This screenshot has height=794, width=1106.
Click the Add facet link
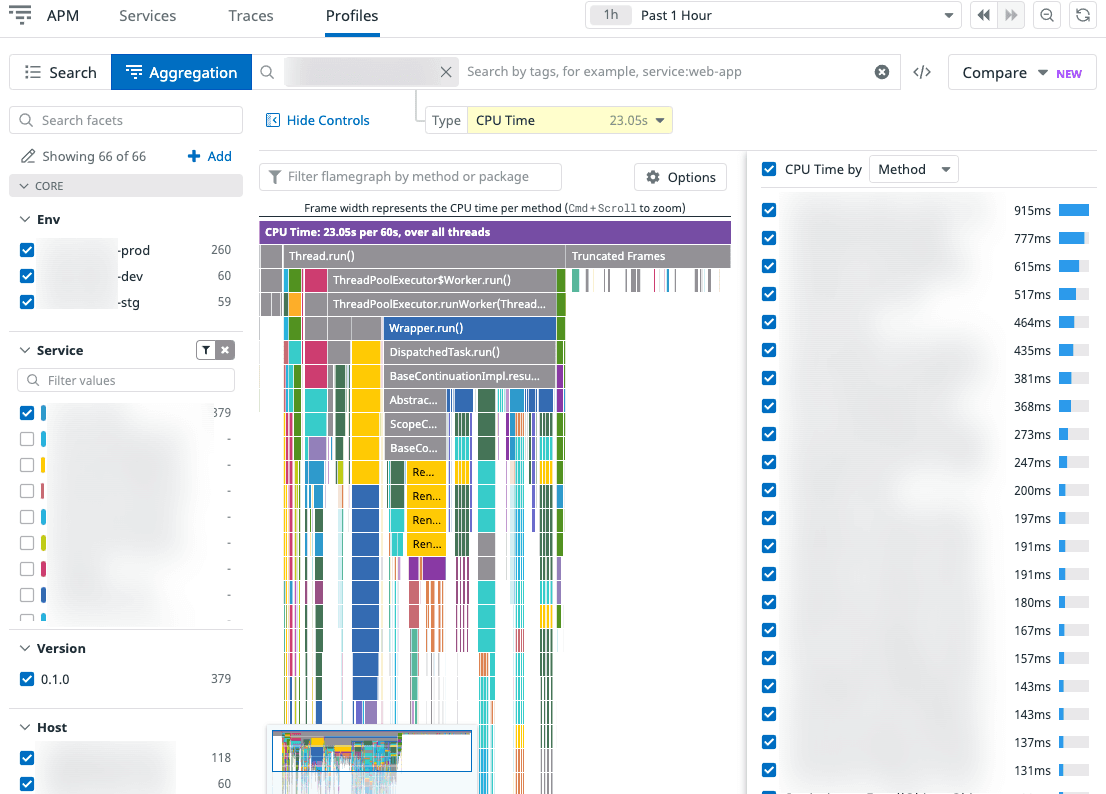(219, 156)
